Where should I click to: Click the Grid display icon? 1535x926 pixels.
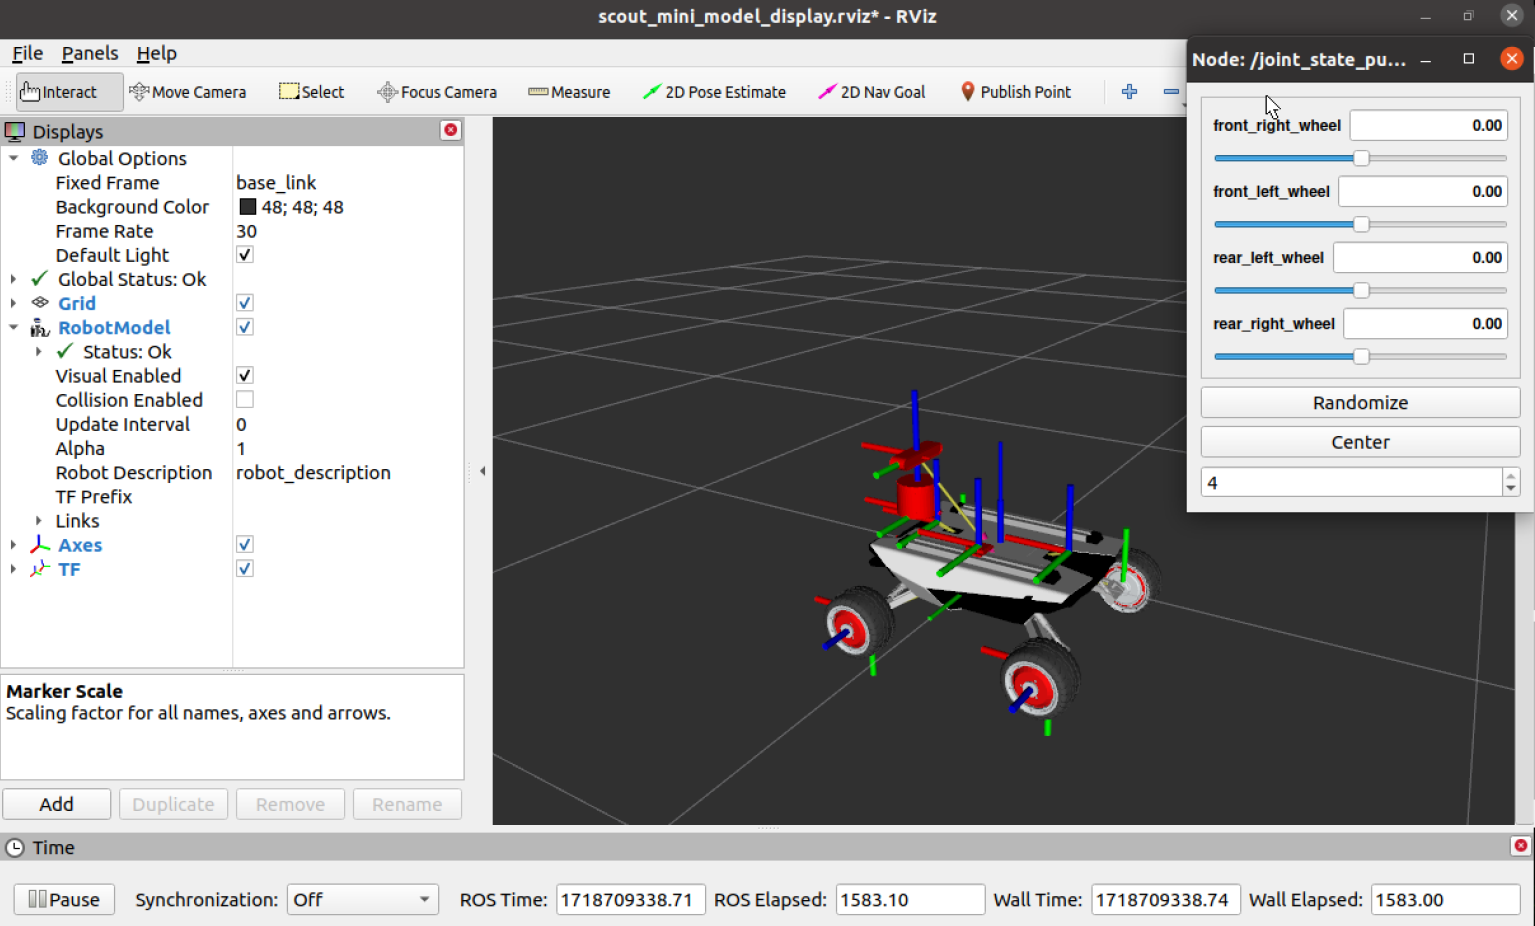pos(40,302)
